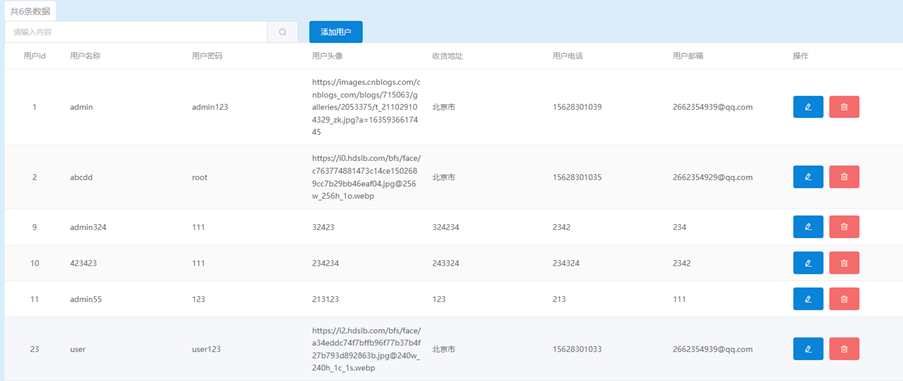903x381 pixels.
Task: Click the i0.hdslb.com avatar URL
Action: tap(367, 177)
